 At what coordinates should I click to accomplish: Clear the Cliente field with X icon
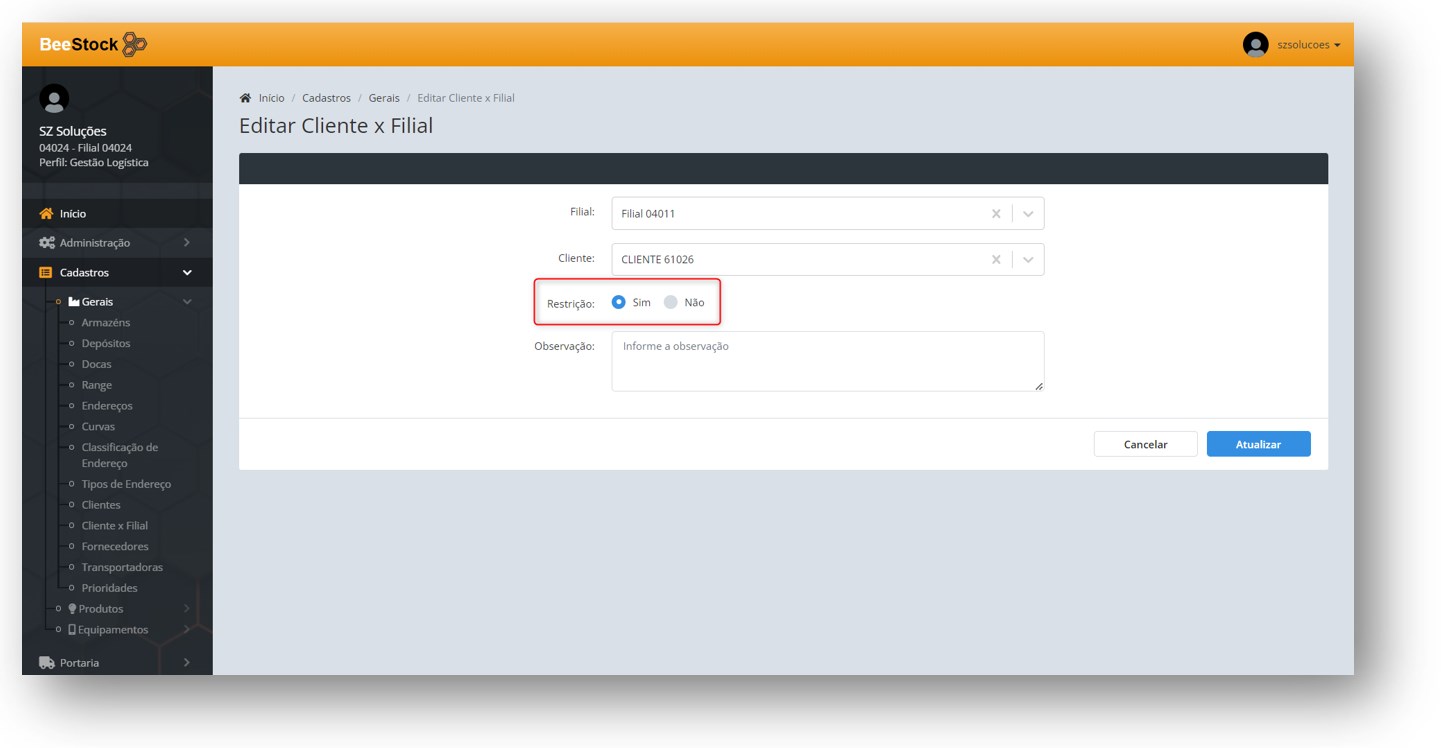tap(995, 260)
